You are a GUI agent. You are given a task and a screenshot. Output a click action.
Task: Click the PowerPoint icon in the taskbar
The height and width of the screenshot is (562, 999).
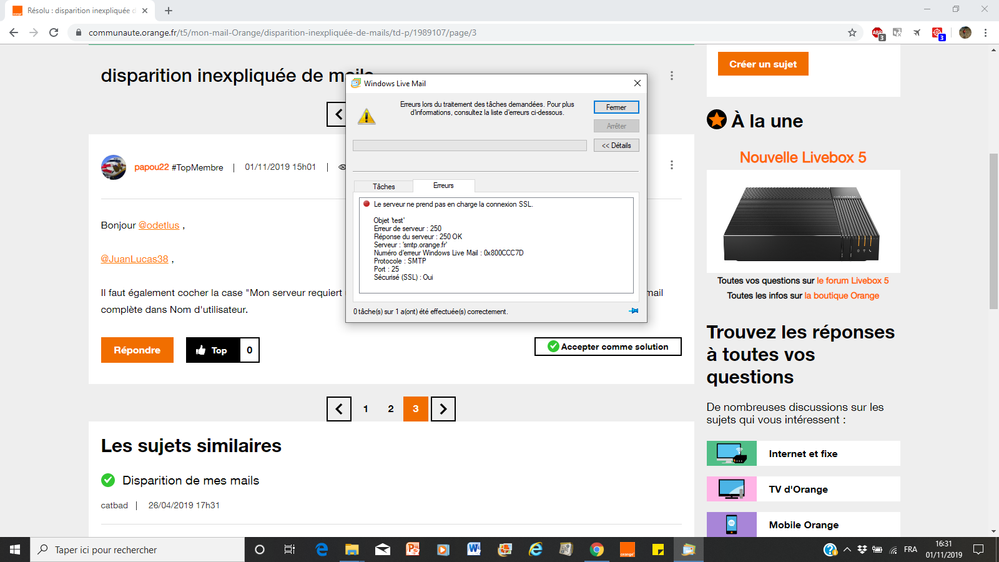click(x=412, y=549)
